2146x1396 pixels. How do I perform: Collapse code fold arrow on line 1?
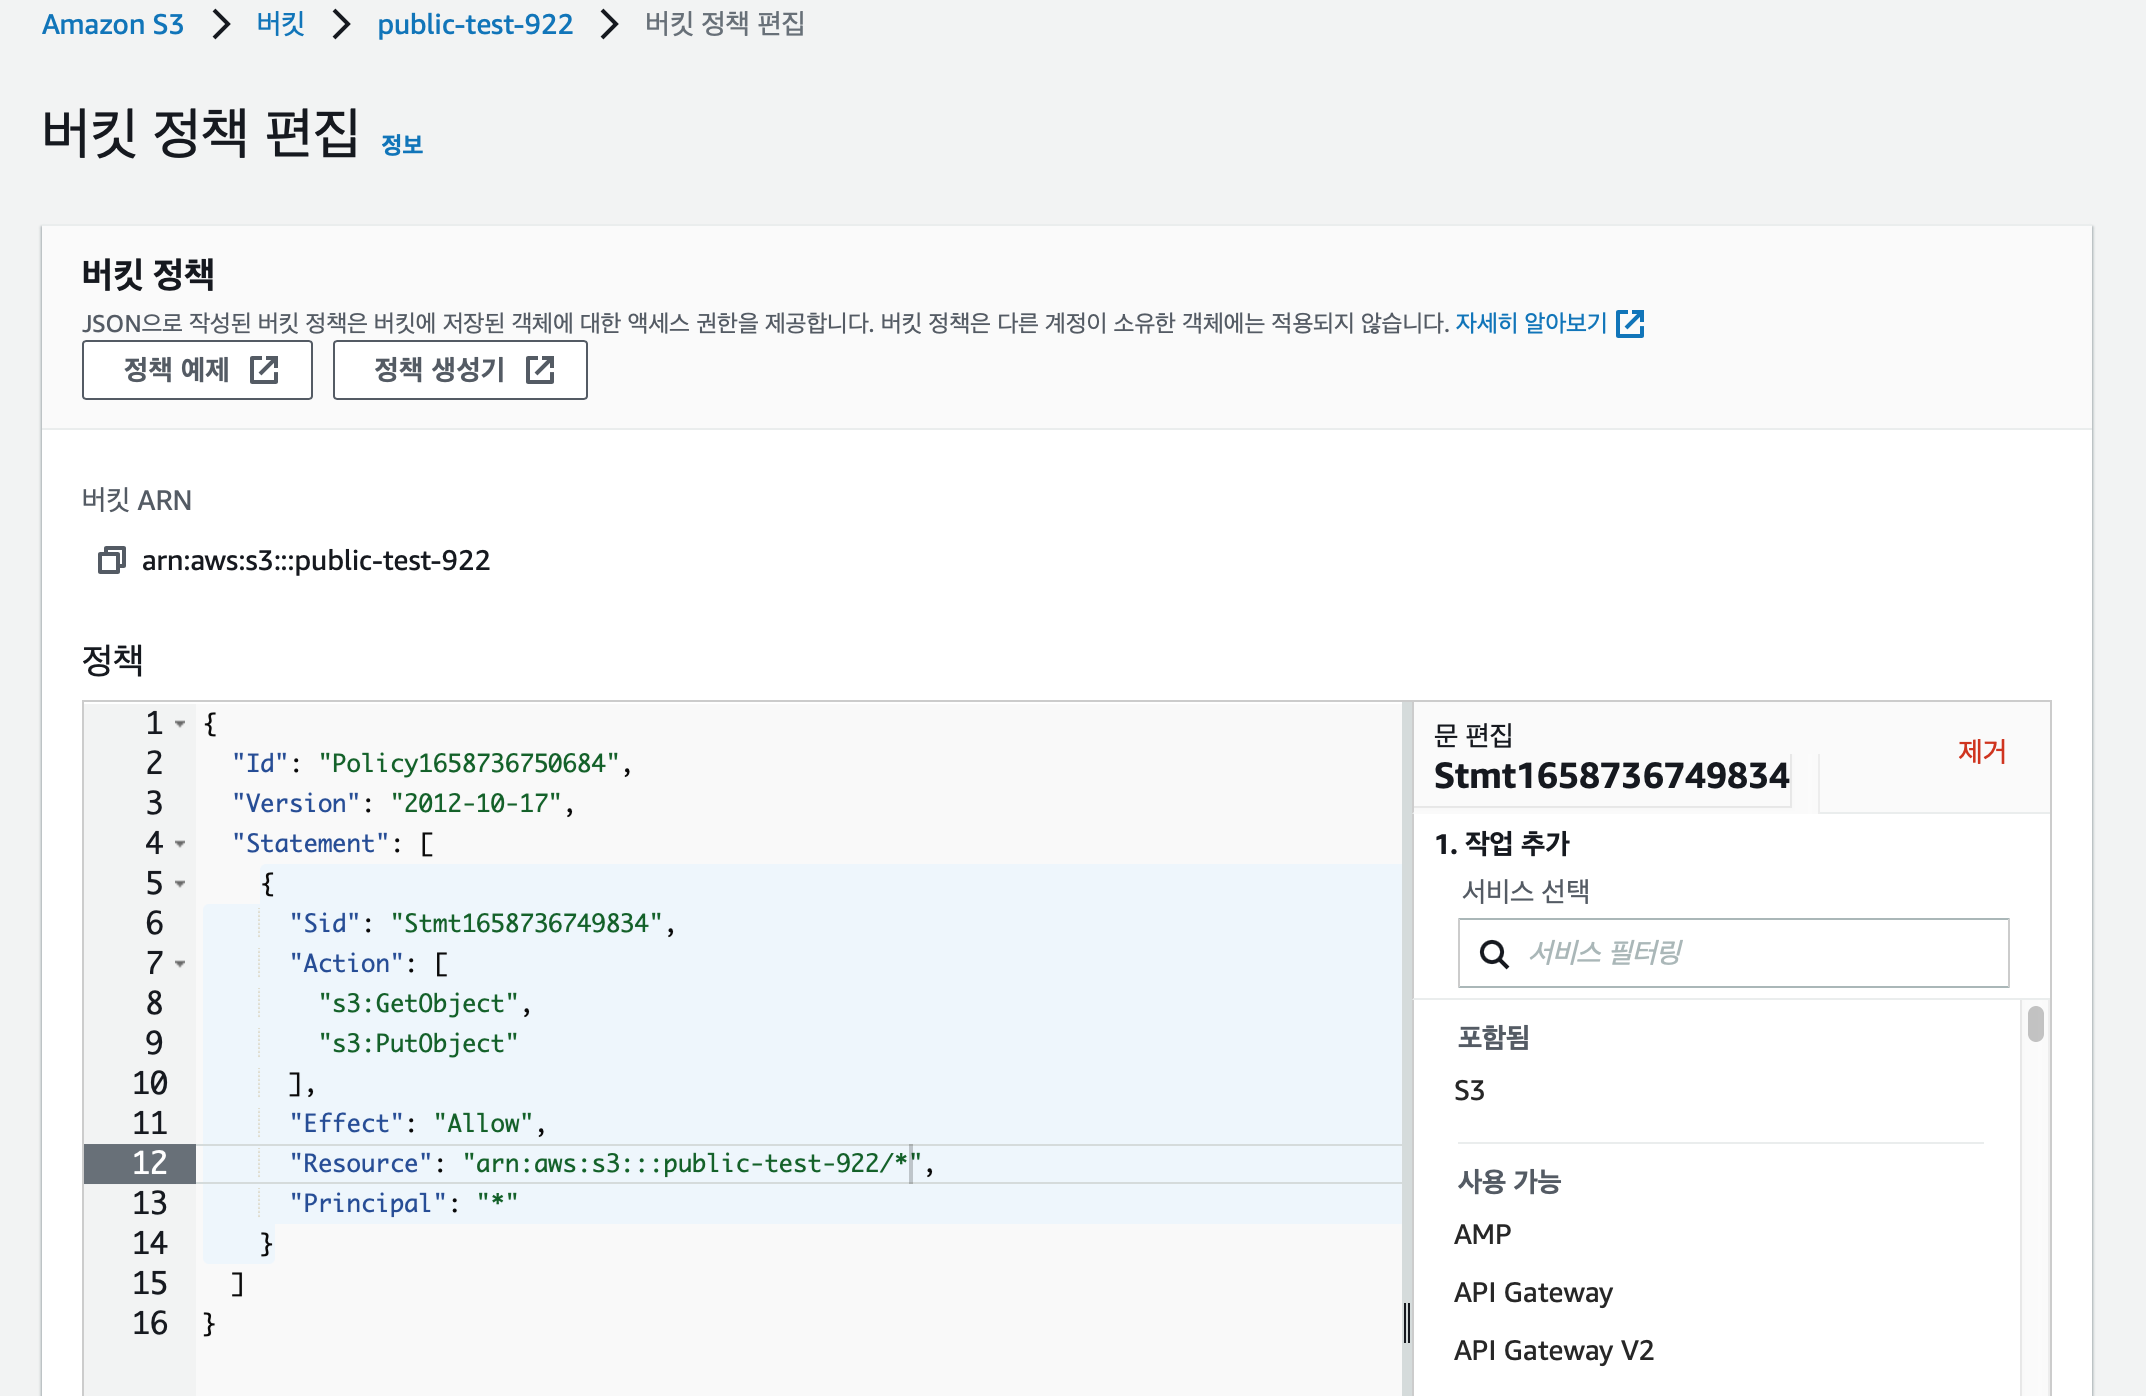tap(180, 723)
